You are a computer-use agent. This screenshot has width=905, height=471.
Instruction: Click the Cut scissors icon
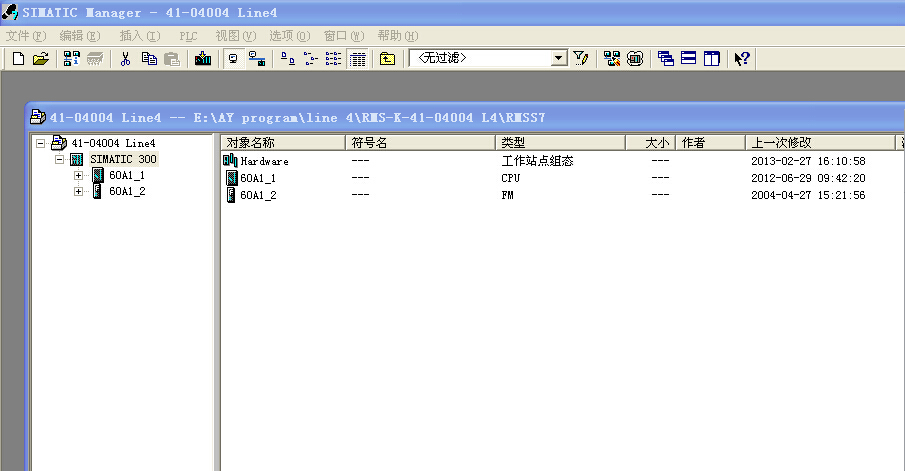click(125, 58)
